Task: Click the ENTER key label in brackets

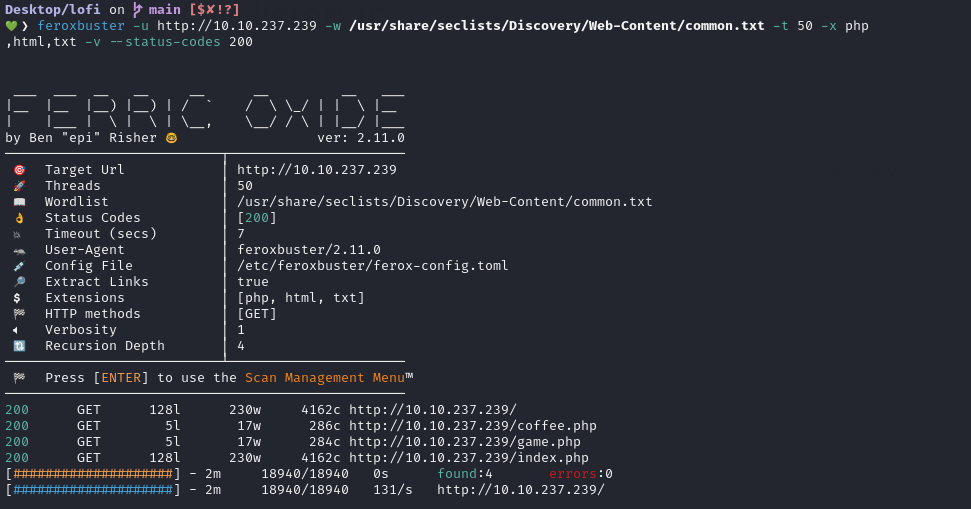Action: click(x=121, y=378)
